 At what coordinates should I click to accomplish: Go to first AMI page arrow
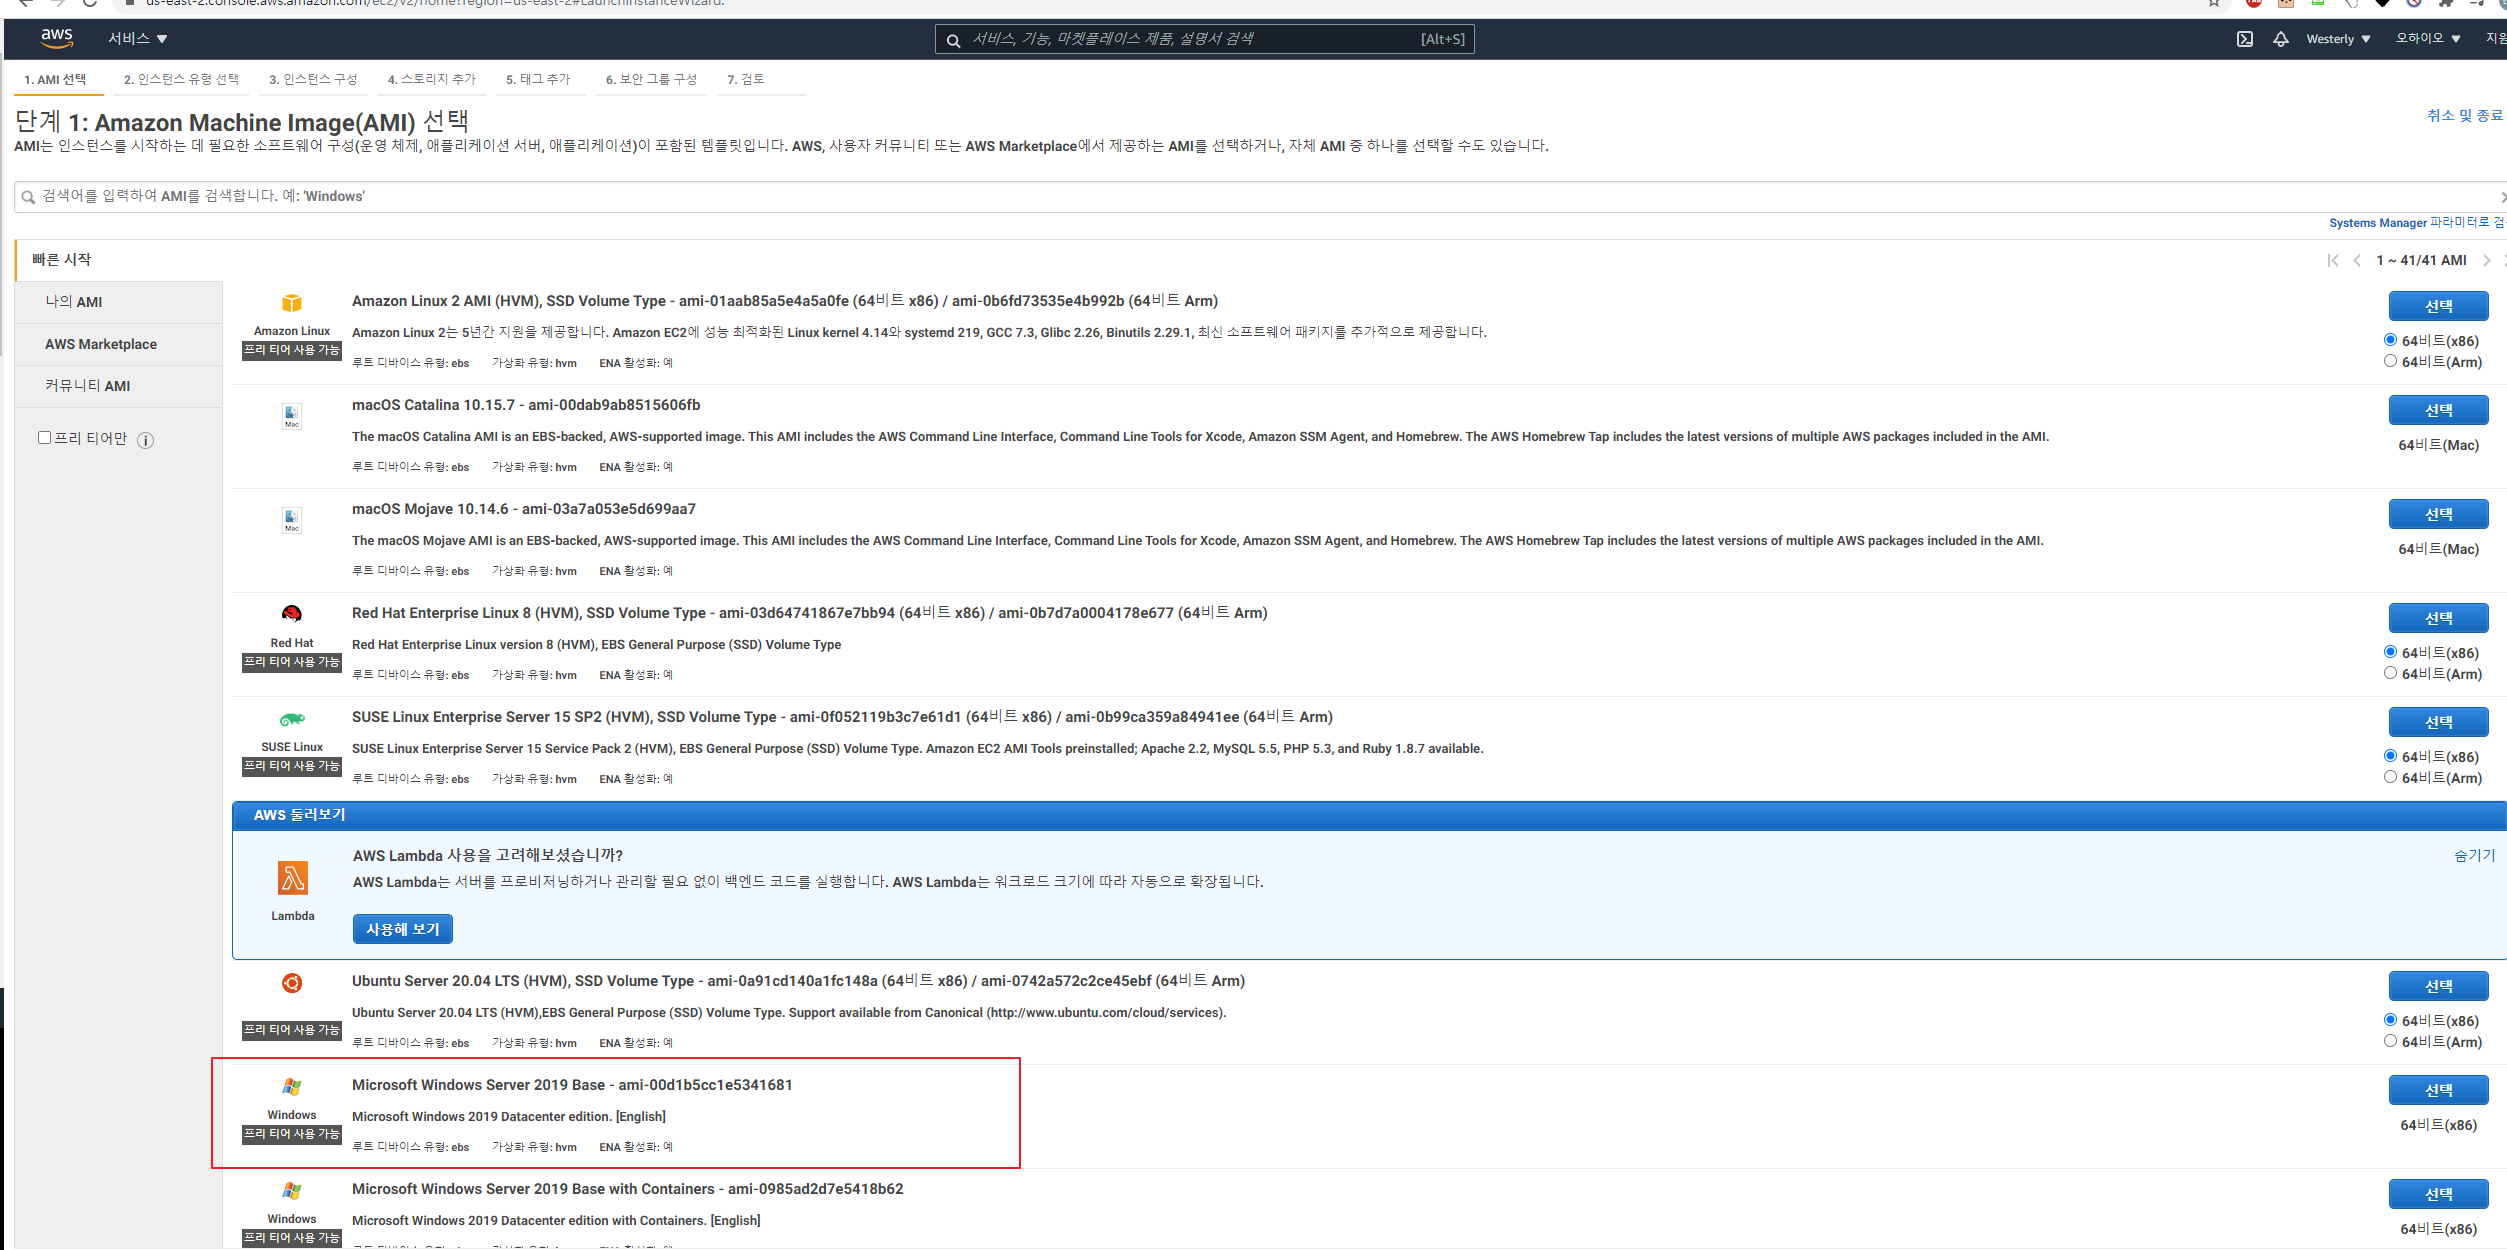(x=2333, y=260)
